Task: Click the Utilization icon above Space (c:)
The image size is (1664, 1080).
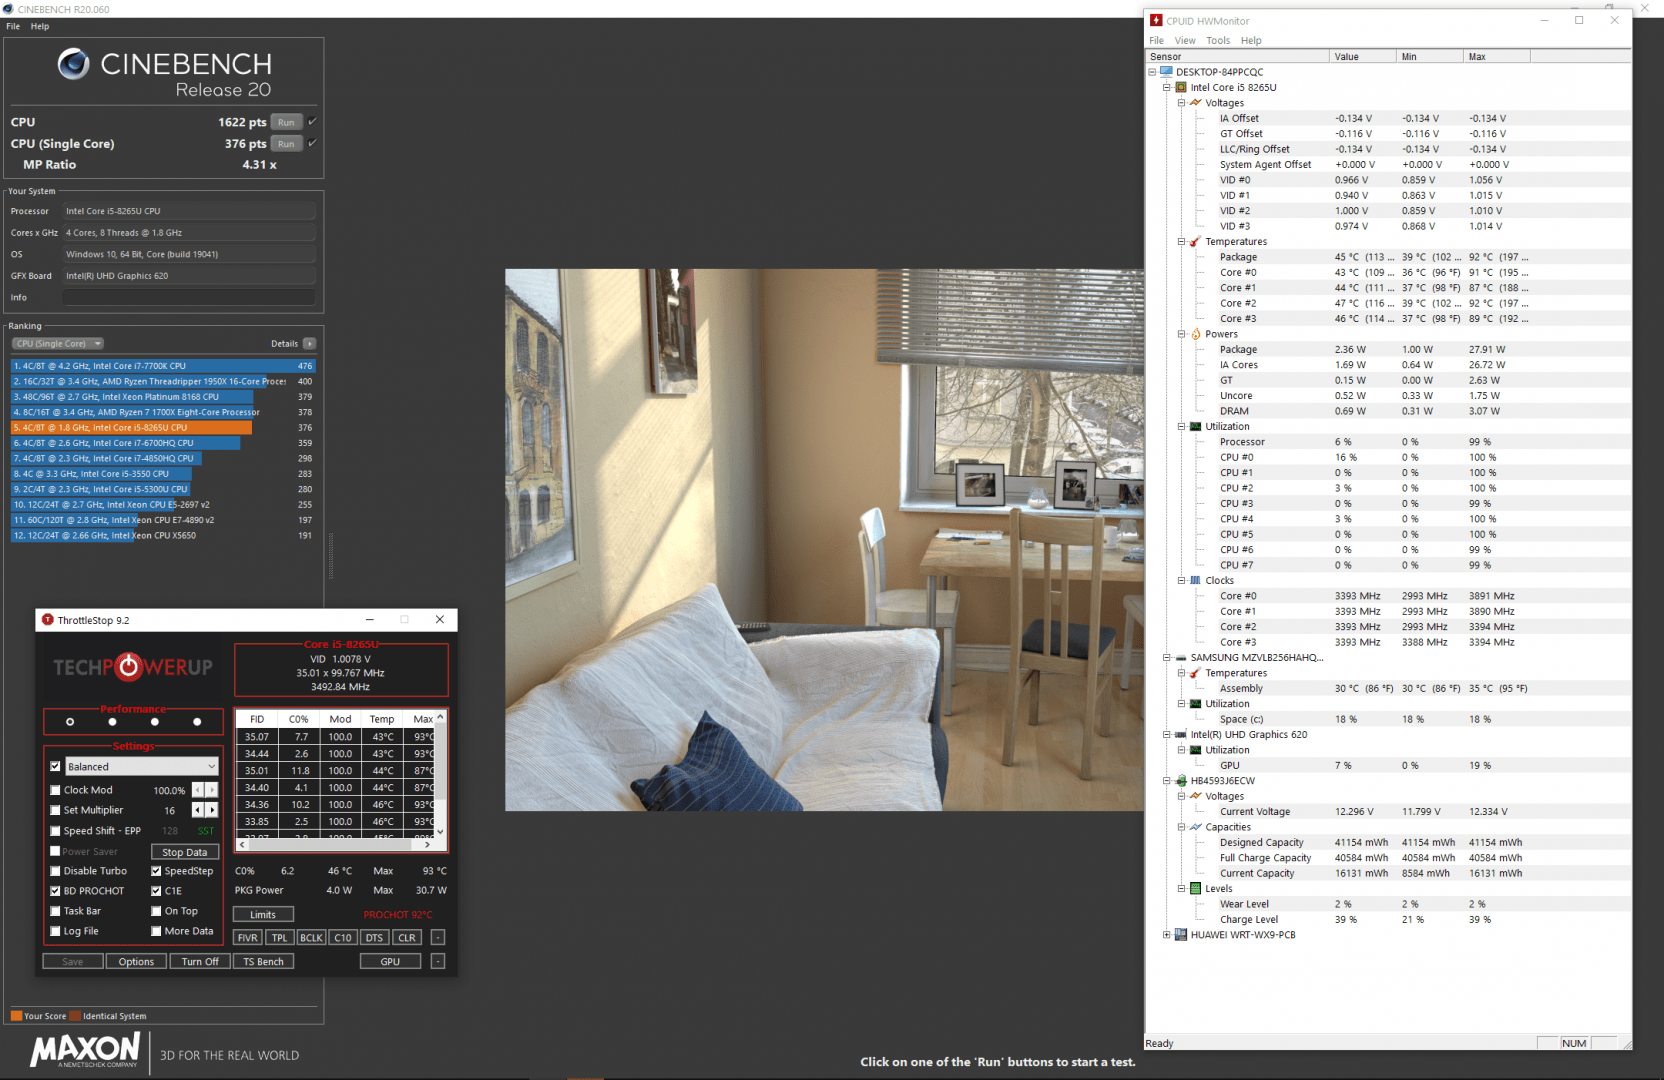Action: pos(1195,704)
